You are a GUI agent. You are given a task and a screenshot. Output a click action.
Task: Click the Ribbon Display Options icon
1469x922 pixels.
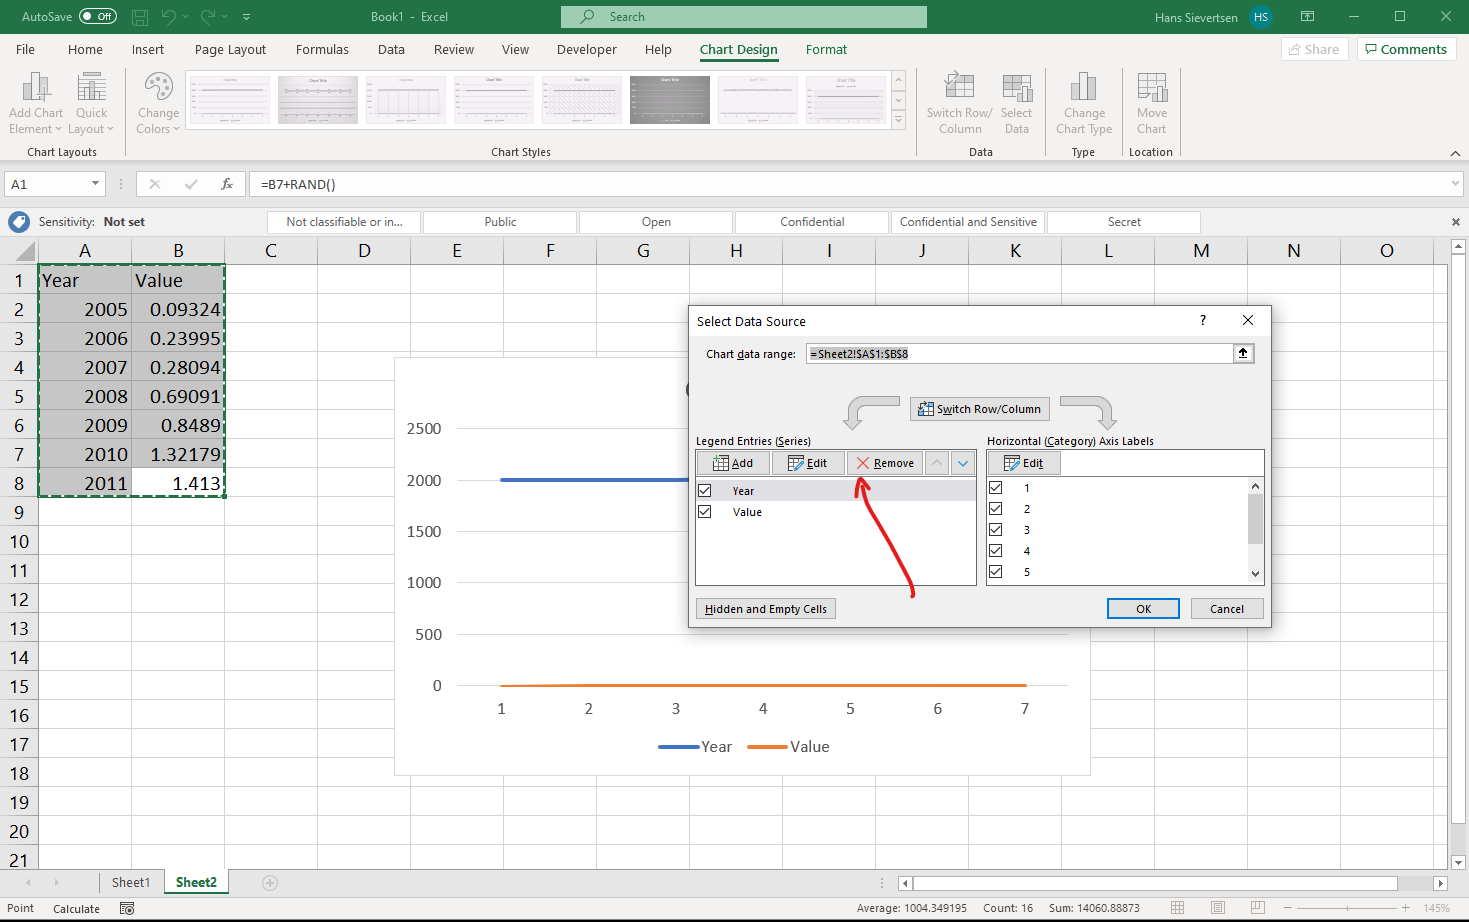[x=1307, y=17]
